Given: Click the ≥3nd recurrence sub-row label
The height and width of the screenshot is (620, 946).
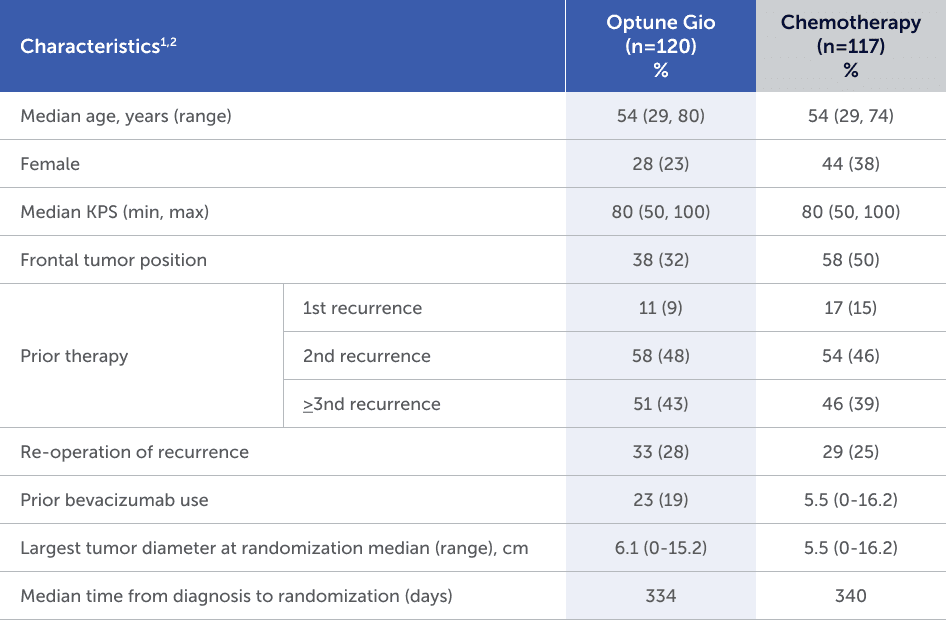Looking at the screenshot, I should click(371, 404).
